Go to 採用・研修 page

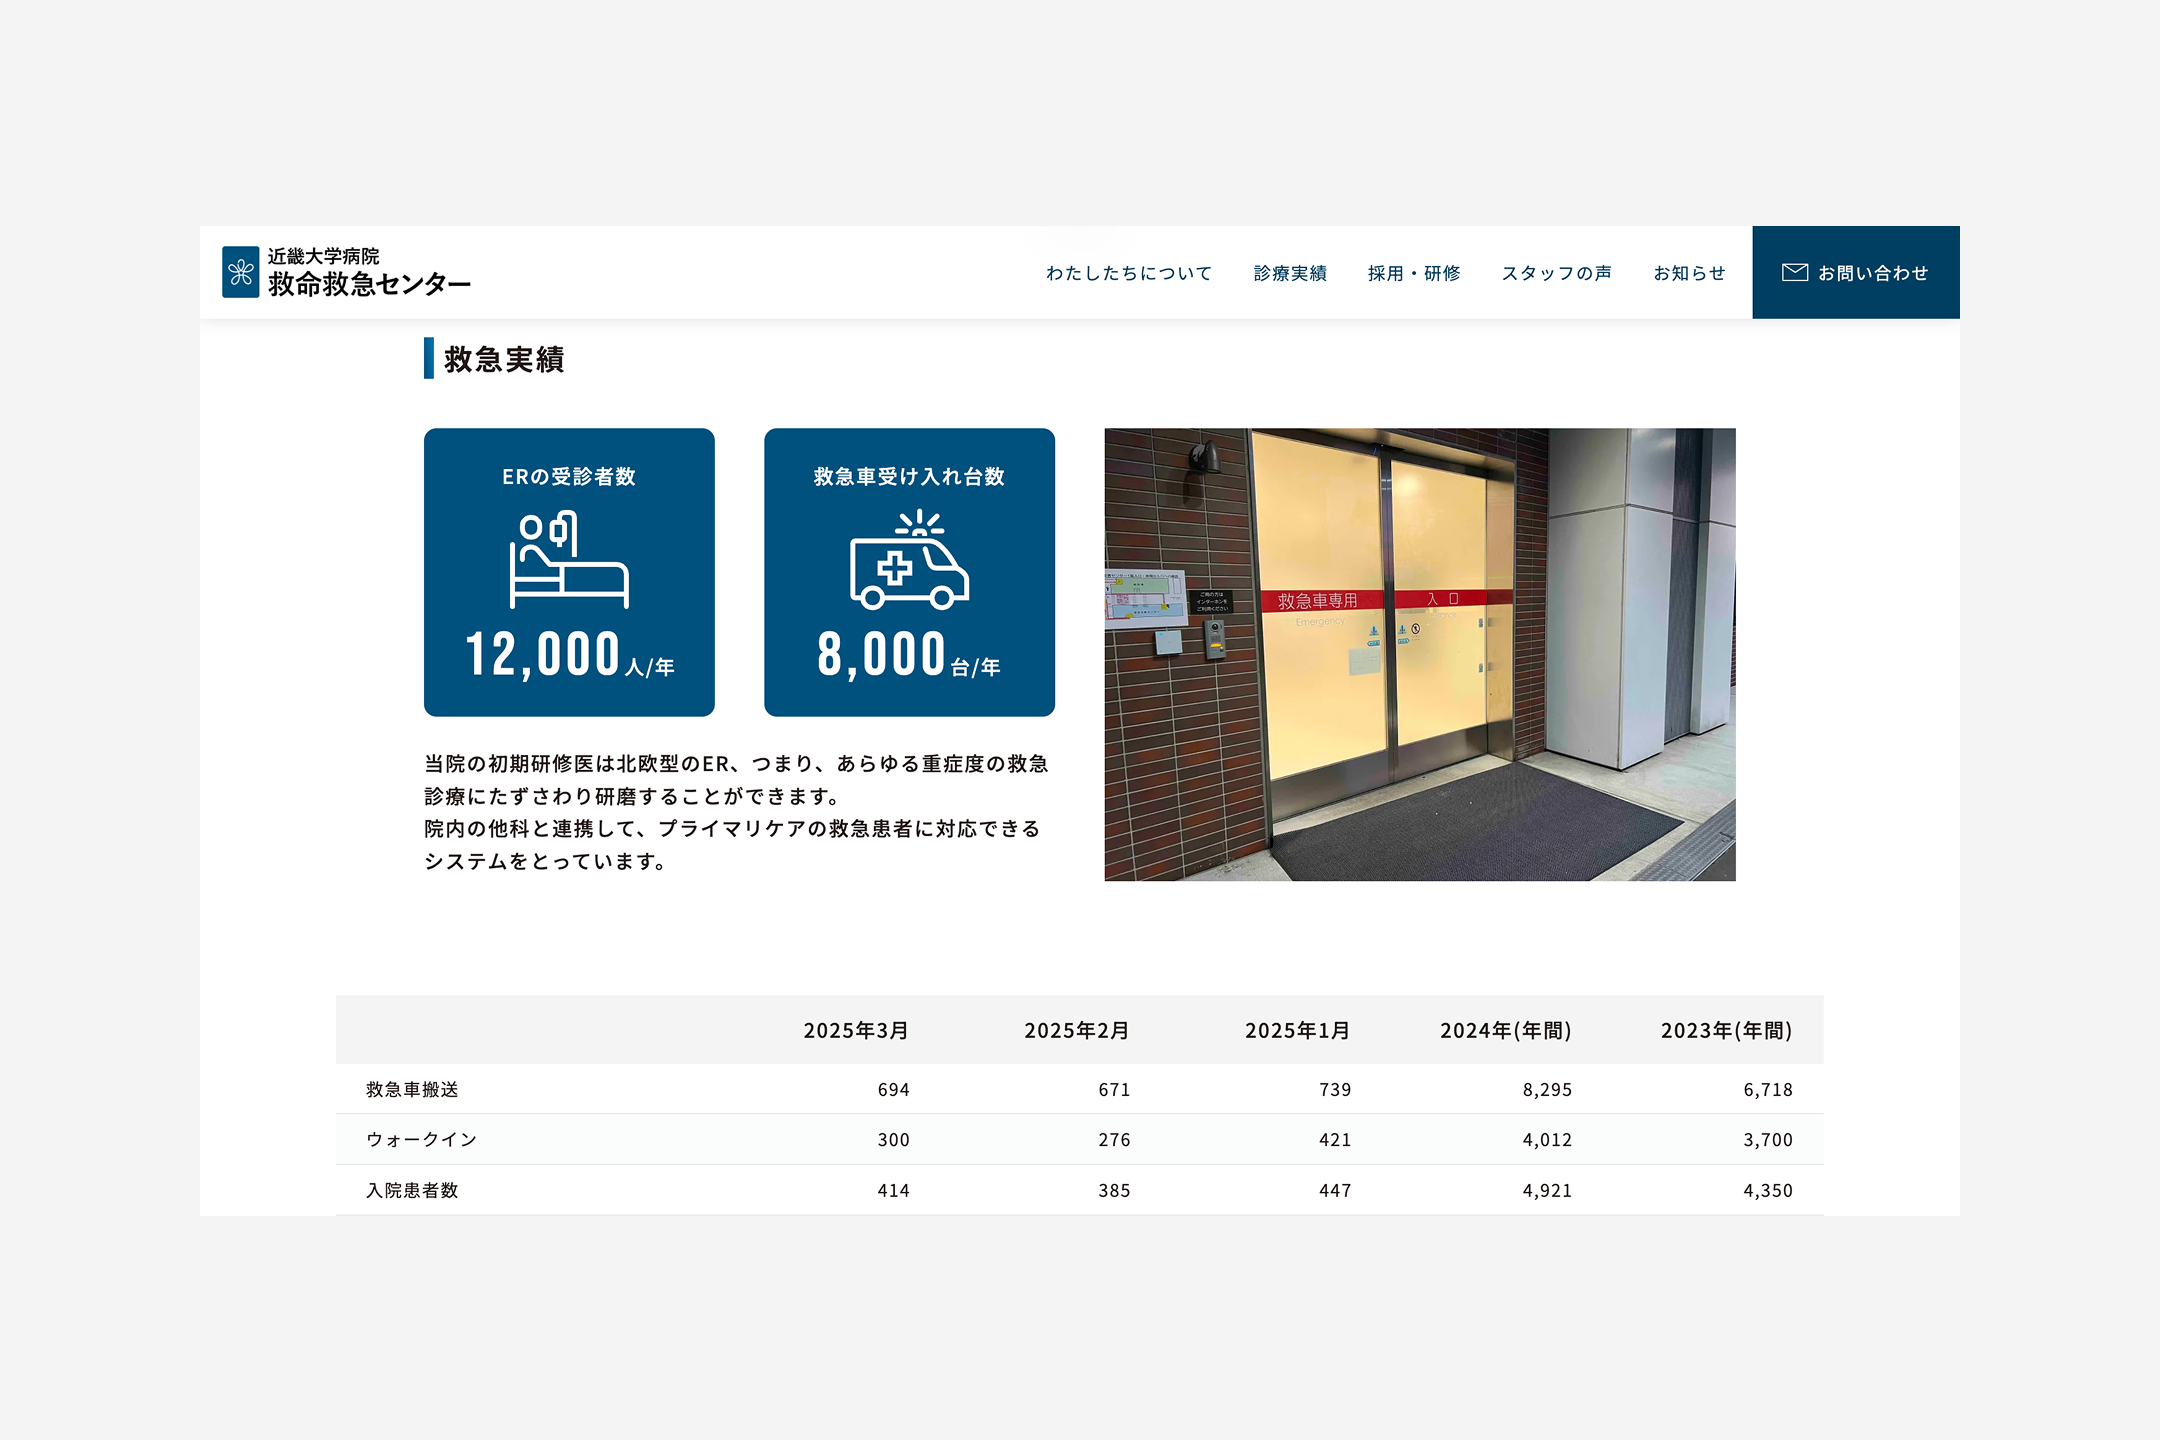coord(1414,273)
